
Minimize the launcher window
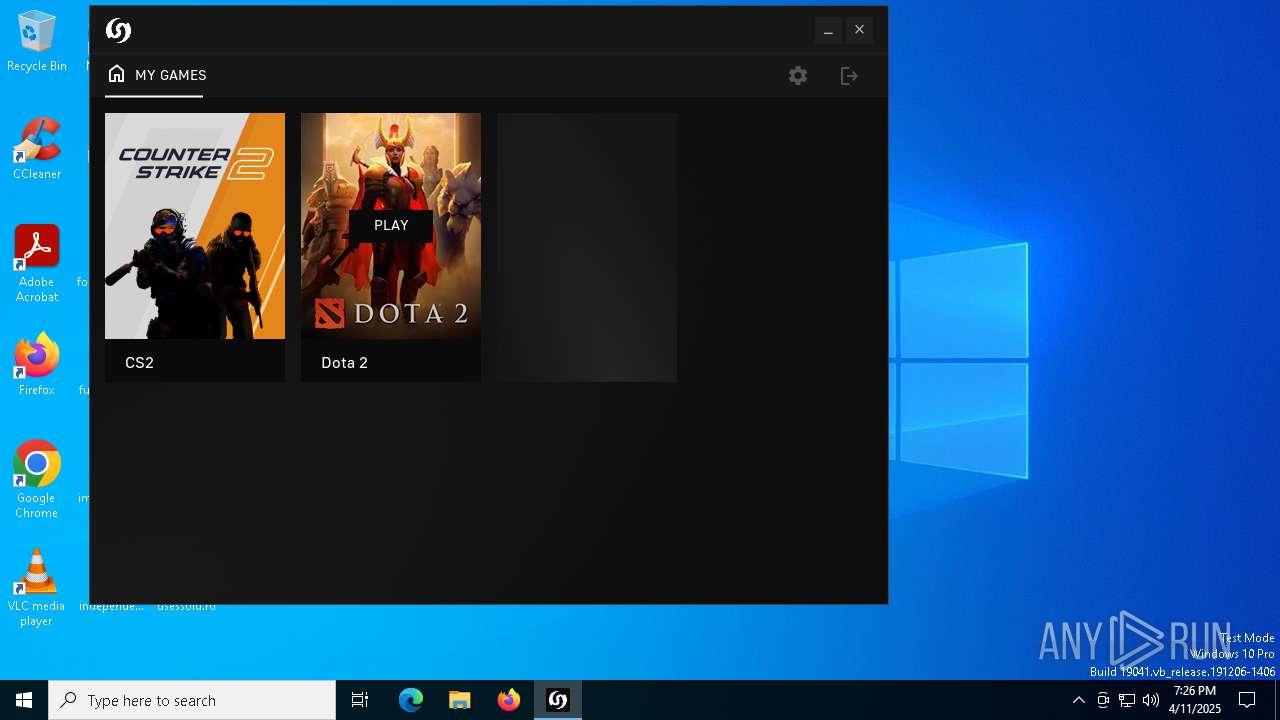[x=828, y=30]
